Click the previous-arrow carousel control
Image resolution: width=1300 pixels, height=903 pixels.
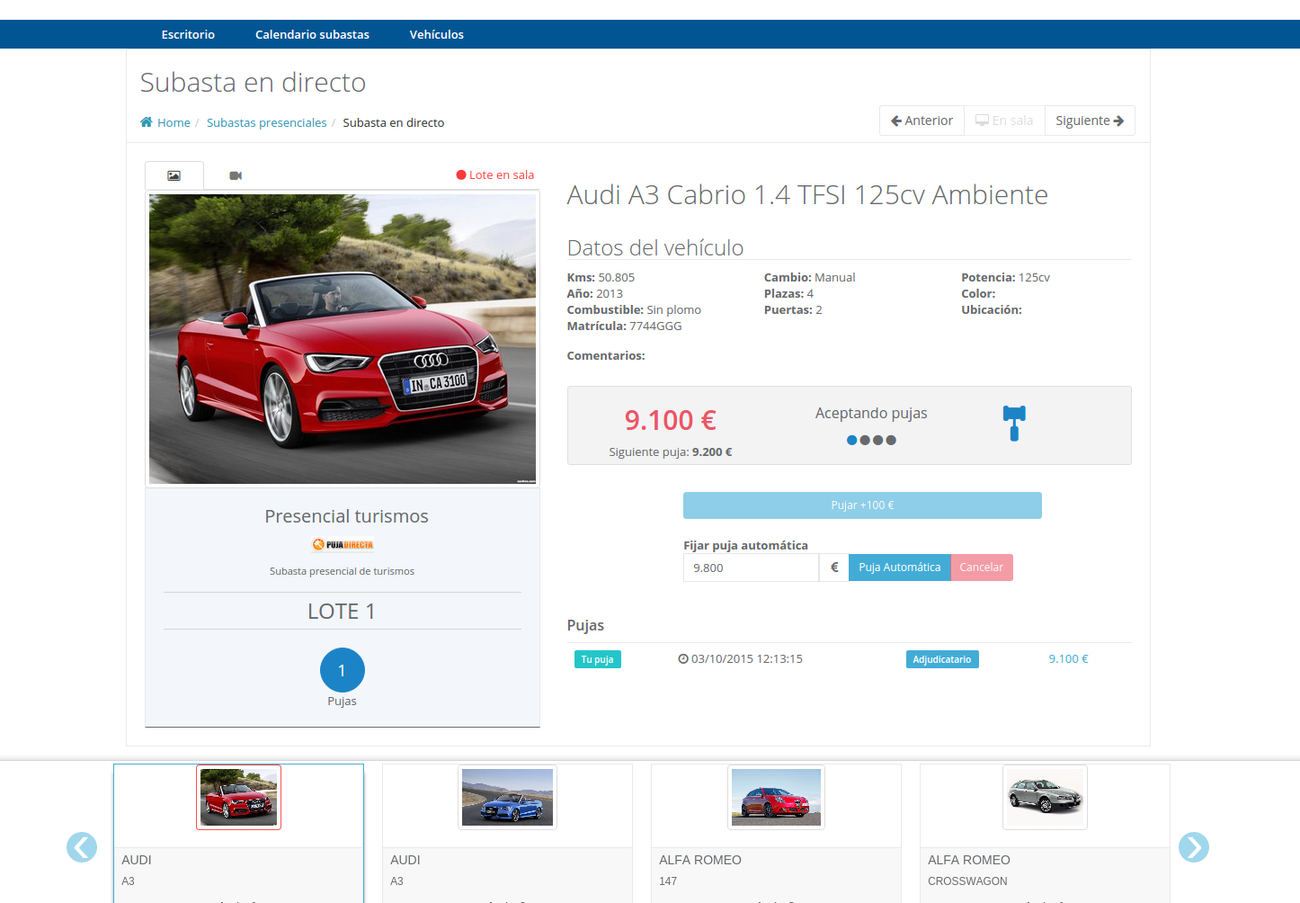pyautogui.click(x=81, y=847)
